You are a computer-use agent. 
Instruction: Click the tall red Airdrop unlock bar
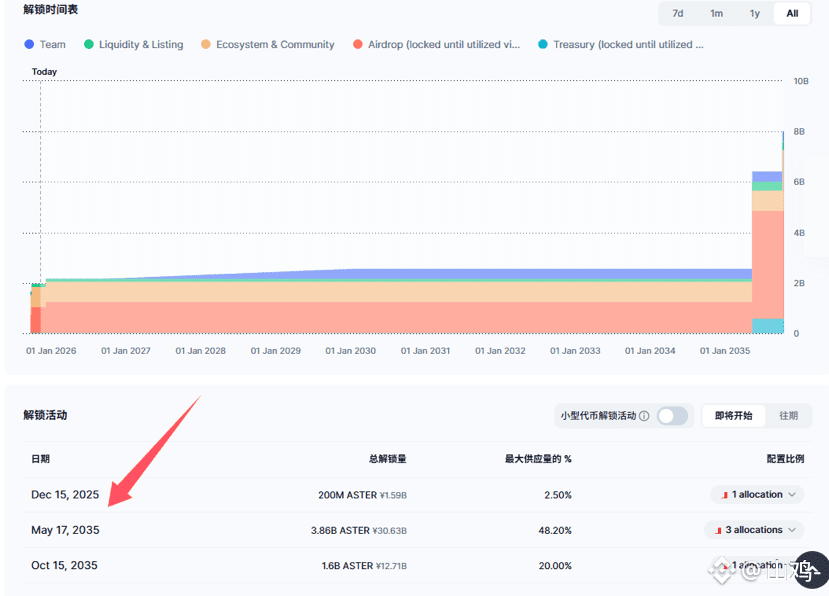pyautogui.click(x=768, y=264)
